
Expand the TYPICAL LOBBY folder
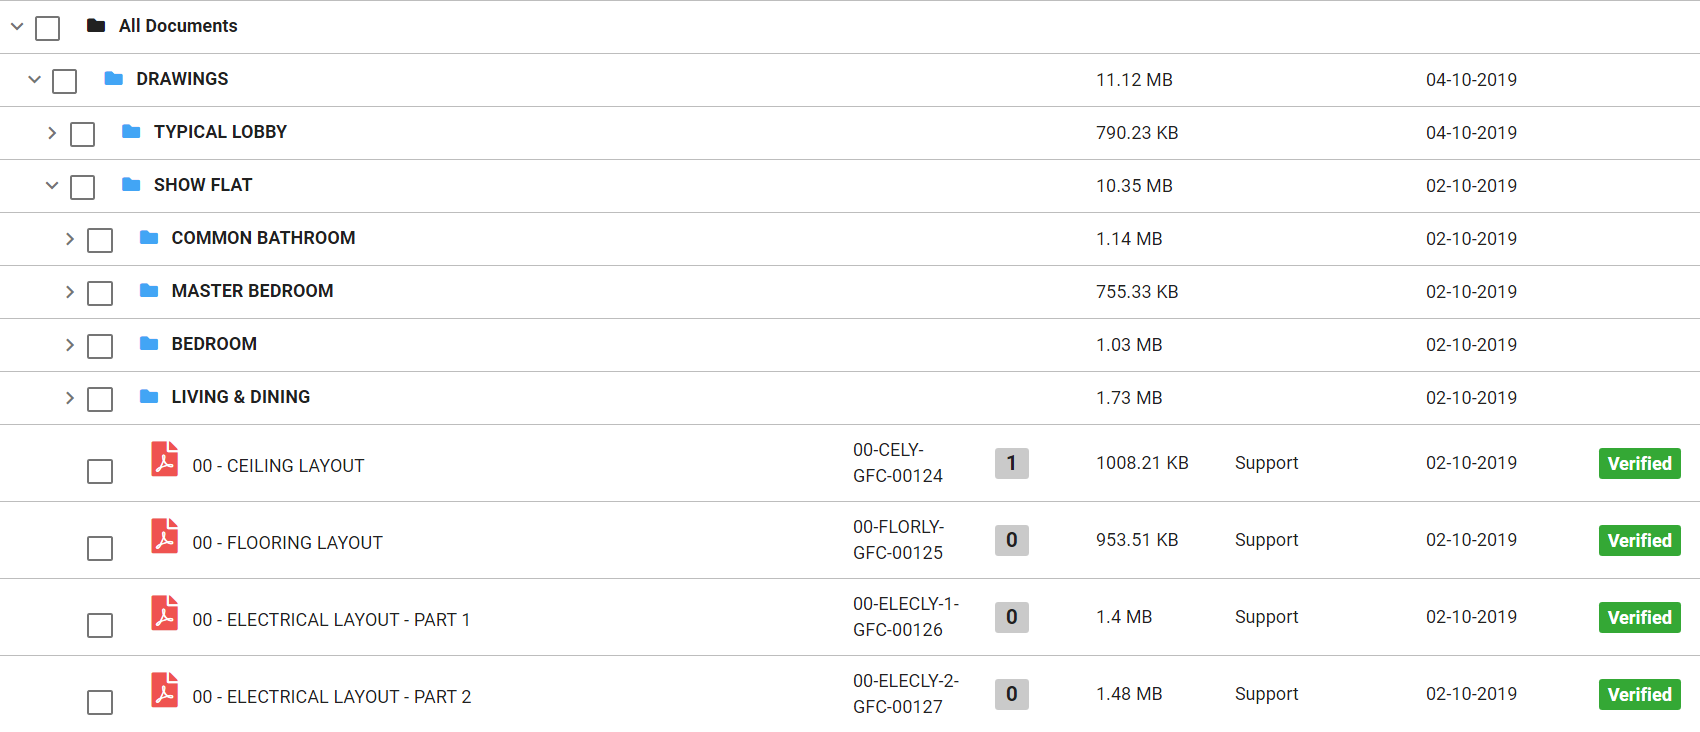[x=52, y=133]
